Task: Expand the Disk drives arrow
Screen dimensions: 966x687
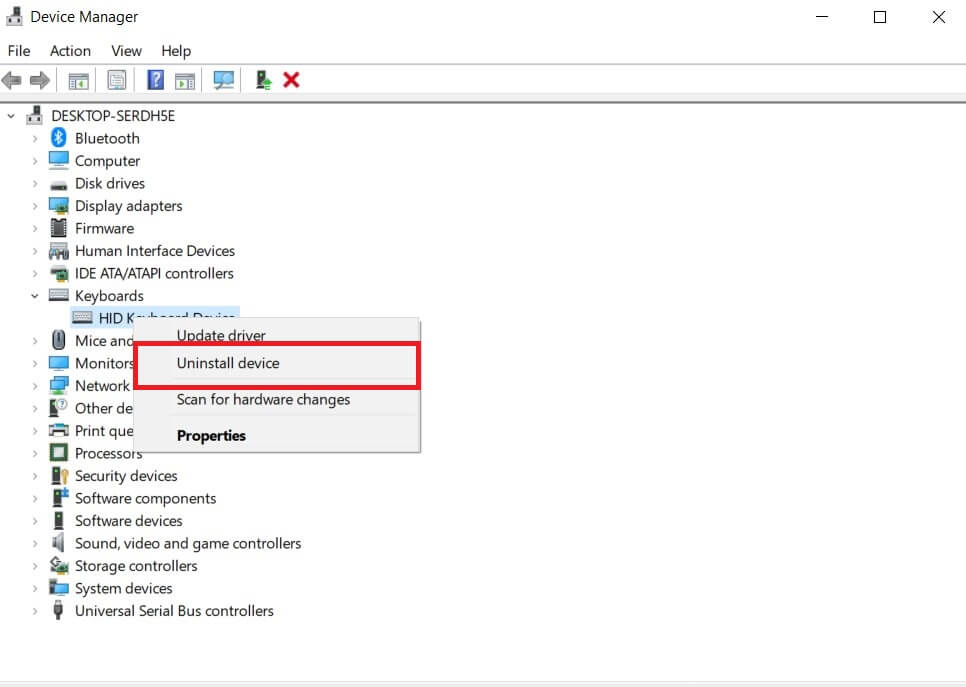Action: [x=35, y=184]
